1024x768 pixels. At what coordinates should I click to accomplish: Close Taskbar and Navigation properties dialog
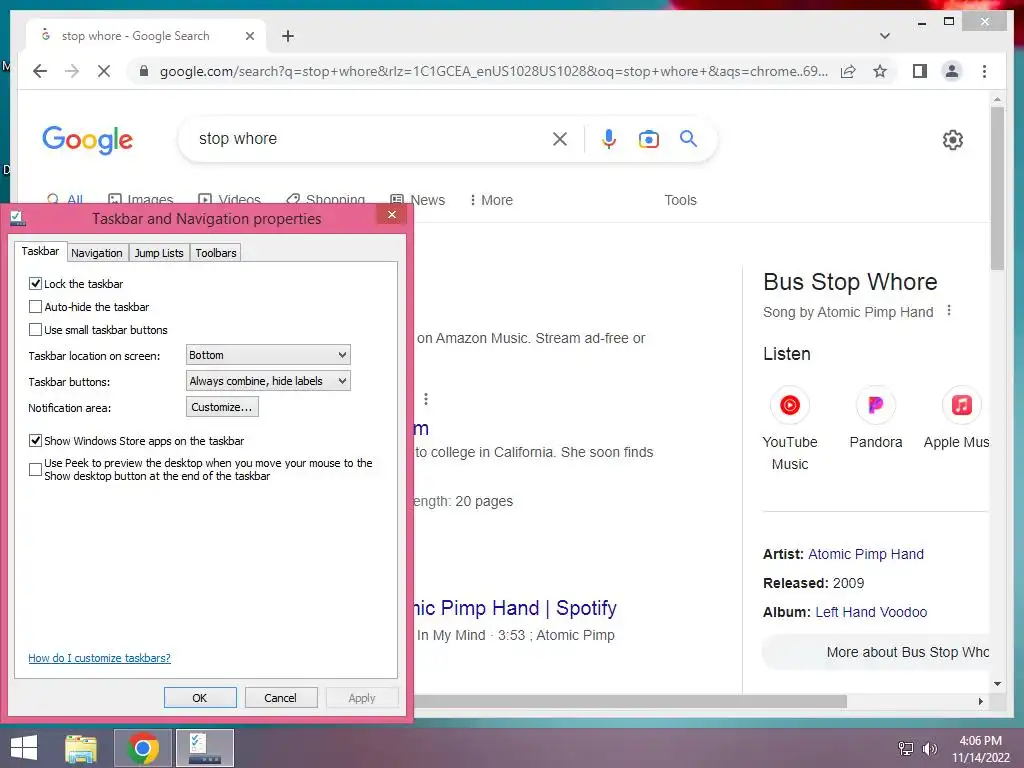(x=392, y=215)
